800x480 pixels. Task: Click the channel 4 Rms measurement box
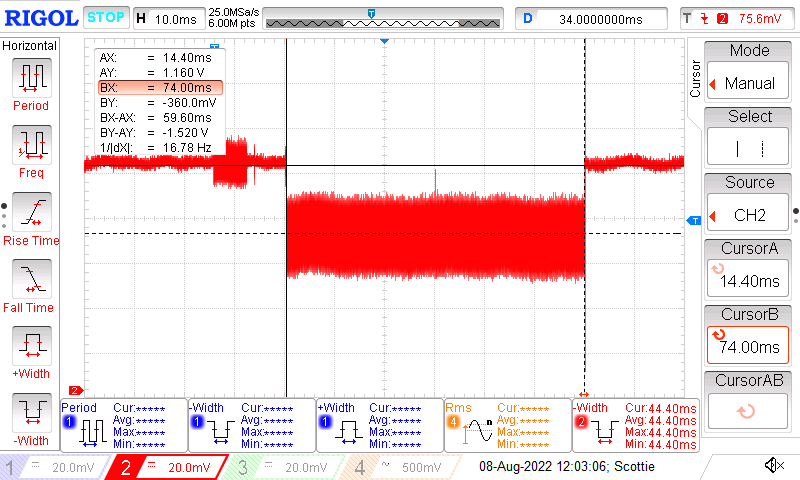point(508,425)
